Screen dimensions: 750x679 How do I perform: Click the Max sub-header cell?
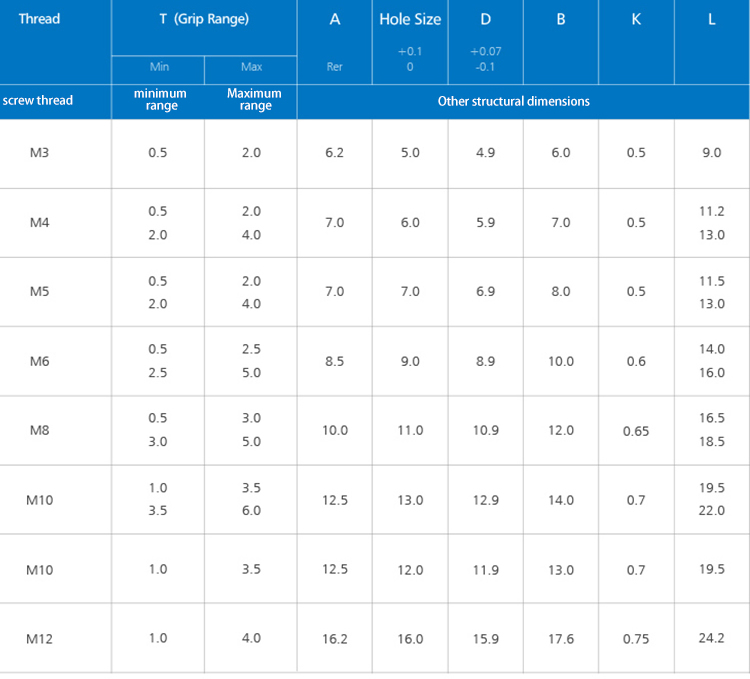pos(251,68)
